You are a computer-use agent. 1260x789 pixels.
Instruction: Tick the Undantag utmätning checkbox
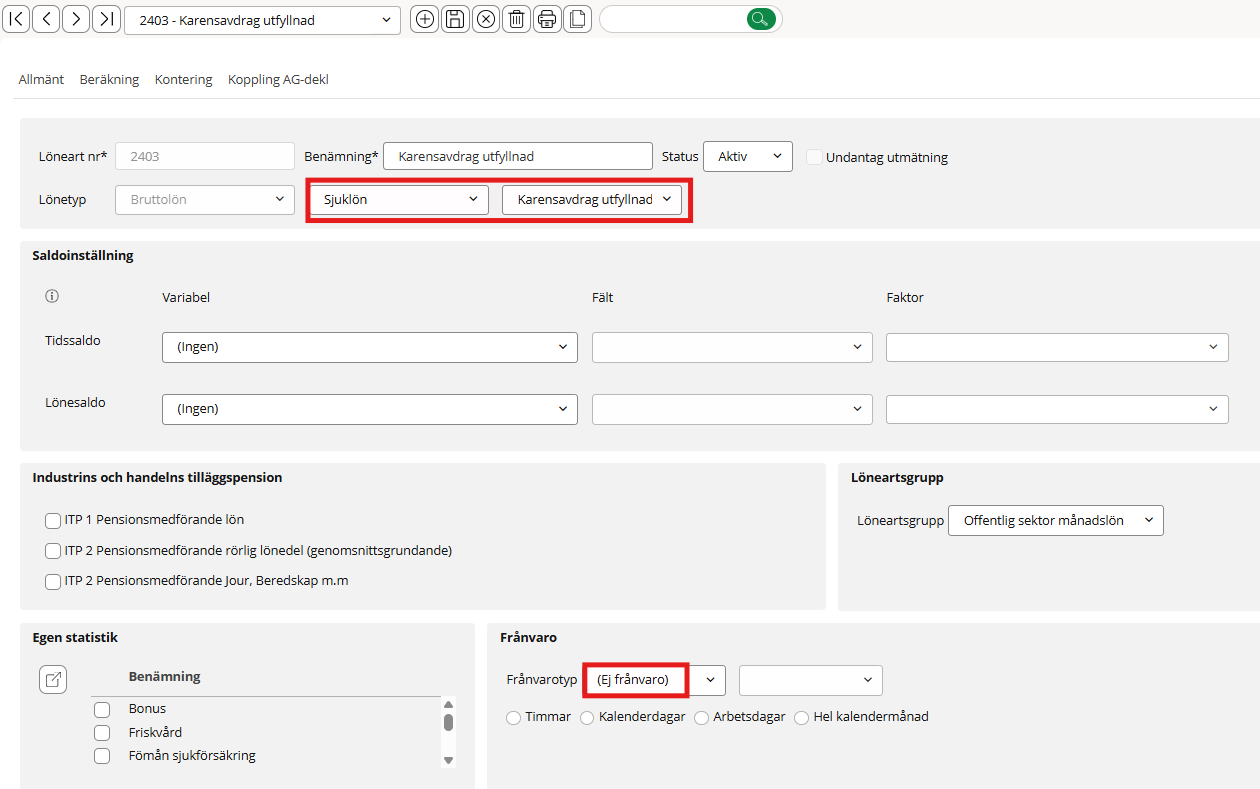tap(814, 157)
